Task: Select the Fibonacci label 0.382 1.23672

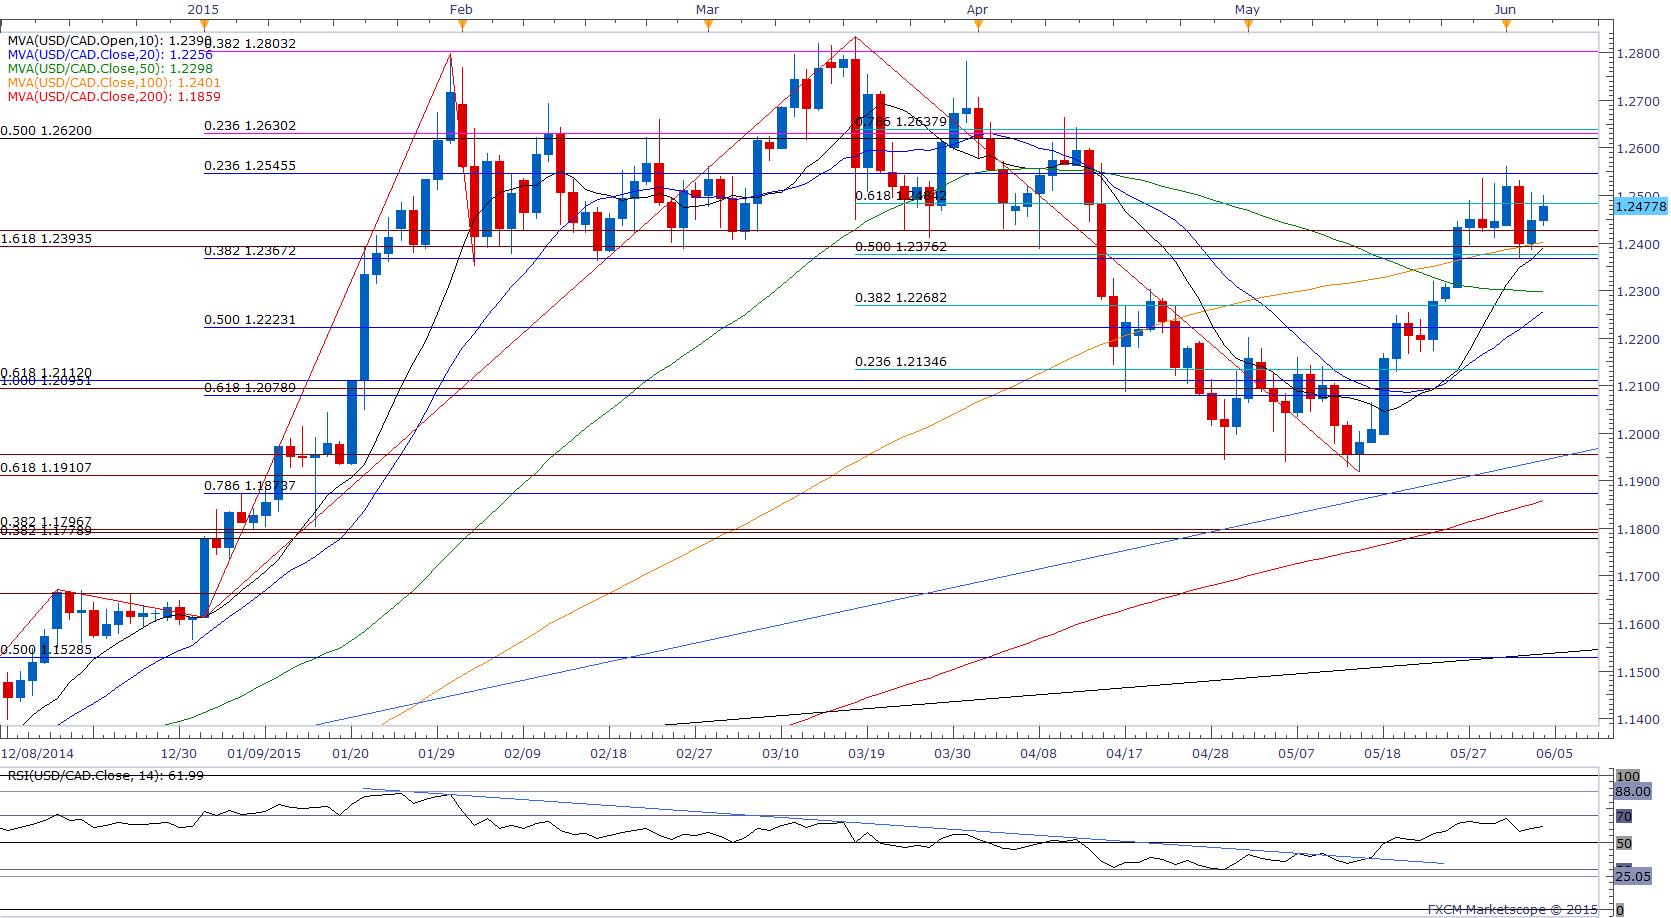Action: click(x=250, y=251)
